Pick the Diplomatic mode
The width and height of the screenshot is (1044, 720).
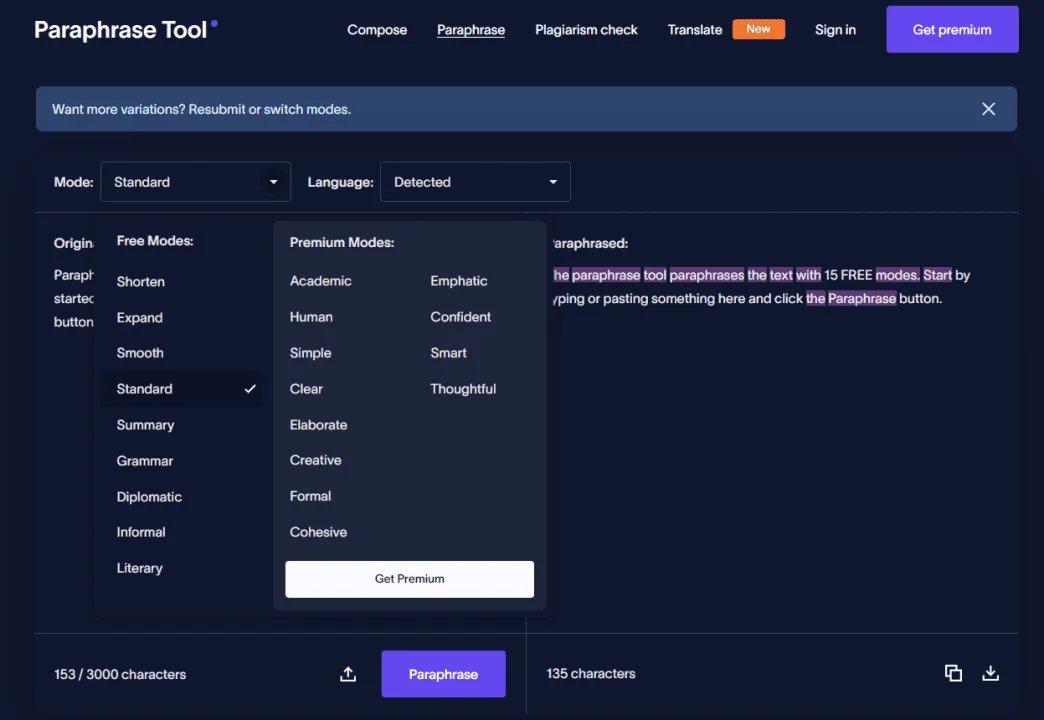click(x=149, y=497)
